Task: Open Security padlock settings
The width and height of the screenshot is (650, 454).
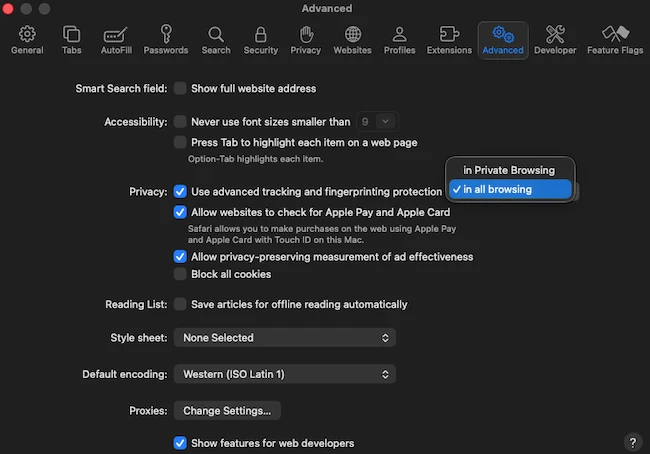Action: (261, 40)
